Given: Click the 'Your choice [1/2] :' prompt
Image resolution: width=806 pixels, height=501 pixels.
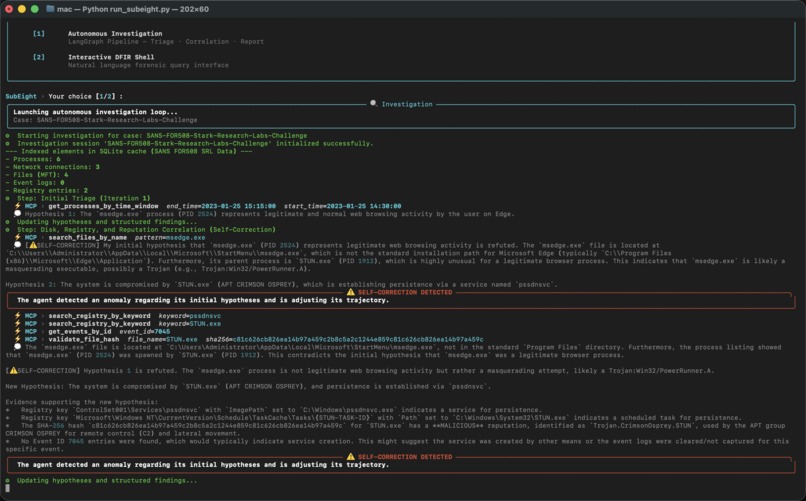Looking at the screenshot, I should coord(85,96).
